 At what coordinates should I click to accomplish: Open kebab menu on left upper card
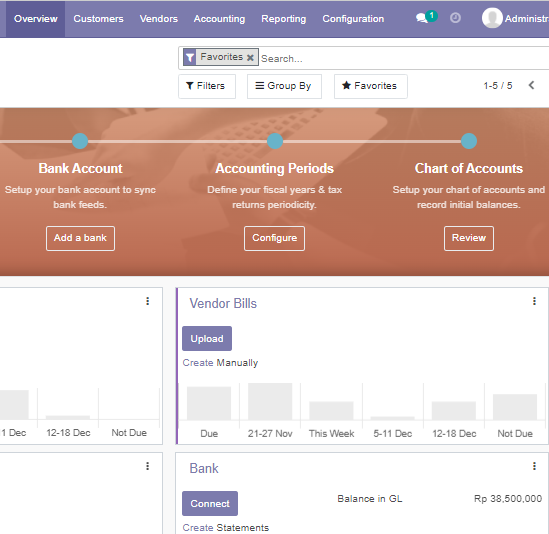(147, 301)
